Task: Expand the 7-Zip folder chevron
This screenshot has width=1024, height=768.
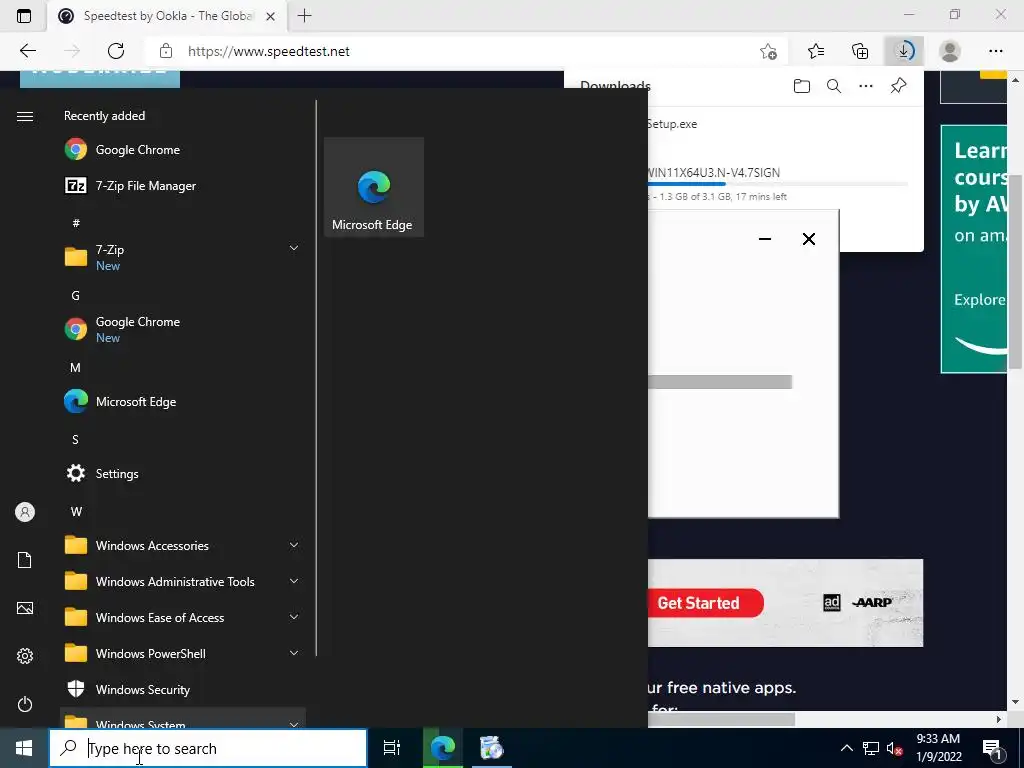Action: tap(294, 248)
